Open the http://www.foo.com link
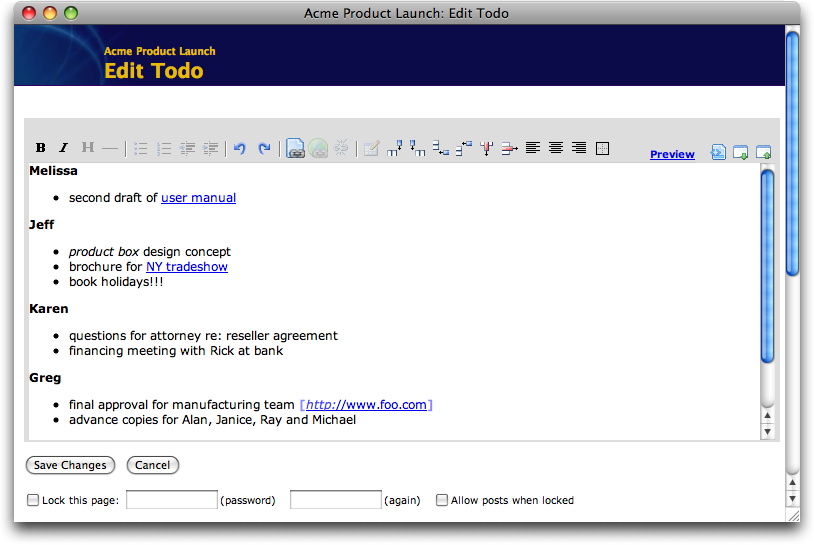 pos(366,405)
